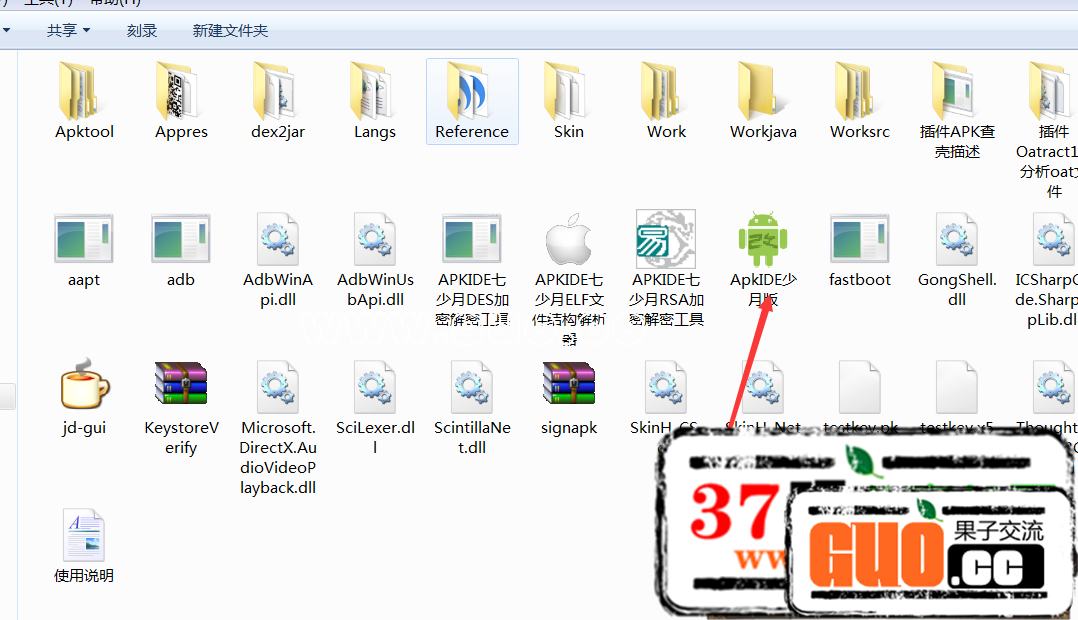Click the 刻录 toolbar button
The image size is (1078, 620).
142,31
